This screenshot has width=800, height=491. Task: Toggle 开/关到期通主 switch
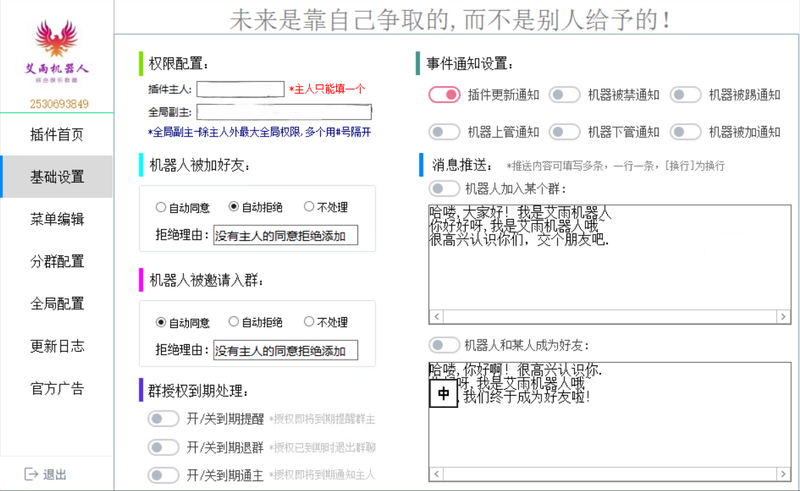163,475
